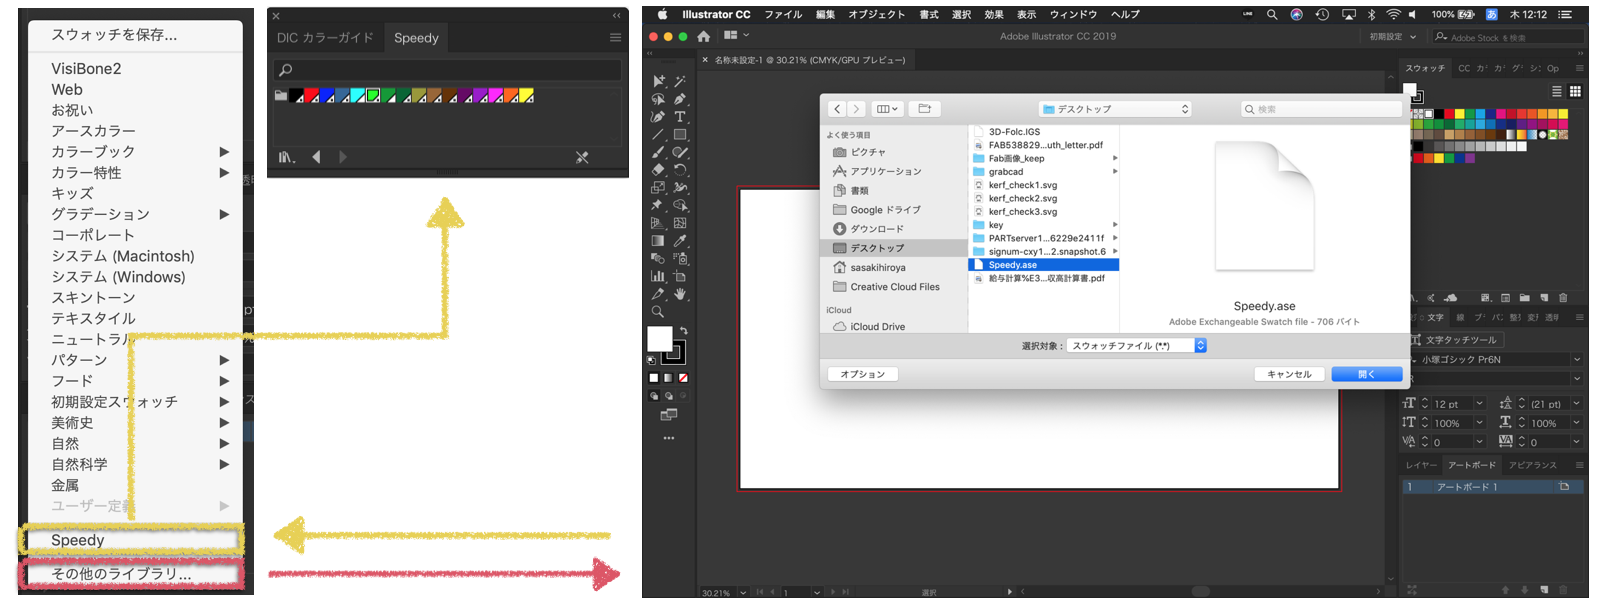Switch Swatches panel to list view
1600x602 pixels.
pyautogui.click(x=1556, y=91)
